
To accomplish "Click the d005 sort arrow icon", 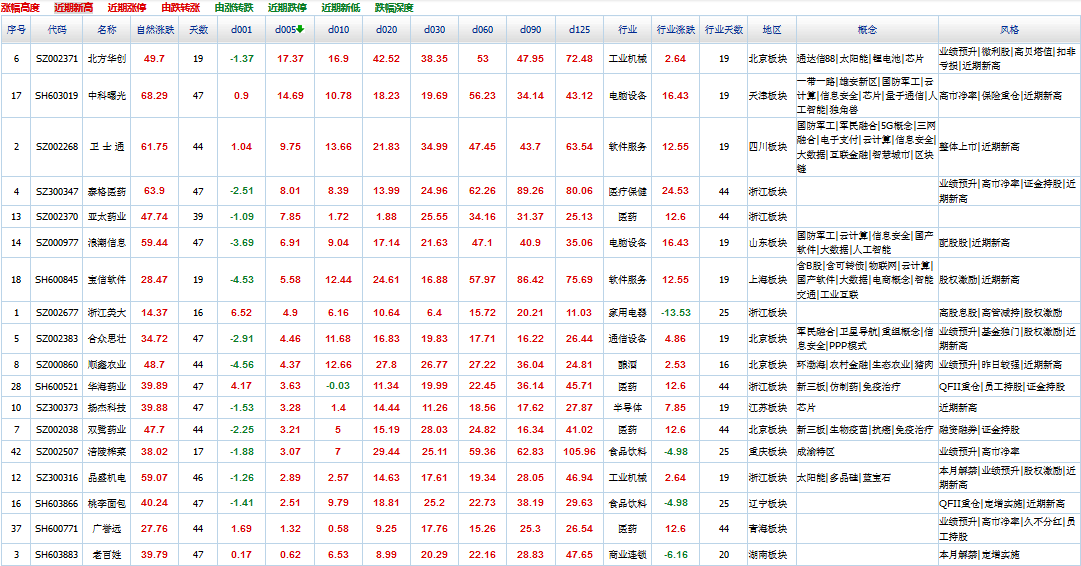I will pos(301,30).
